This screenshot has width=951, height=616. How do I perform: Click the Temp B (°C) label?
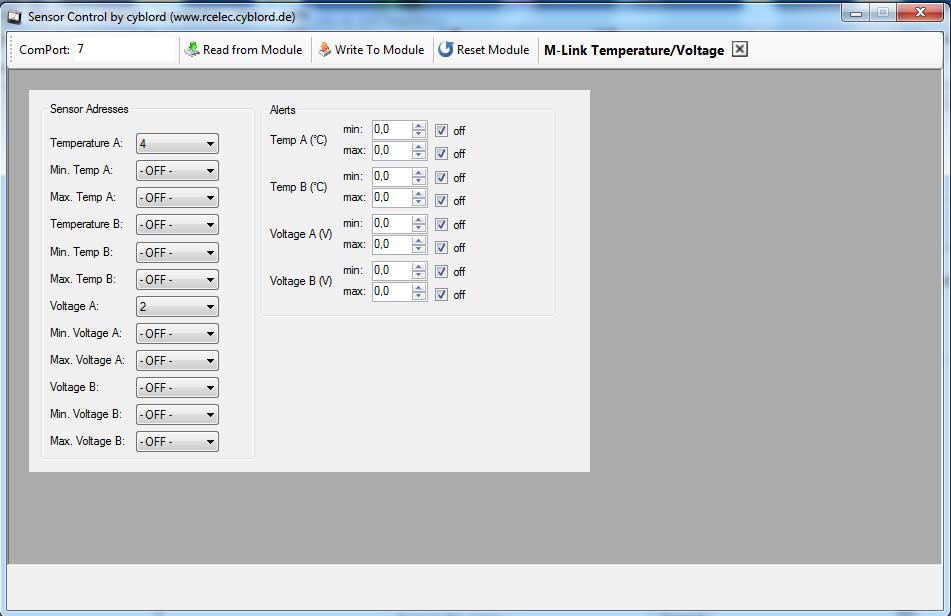[x=298, y=187]
